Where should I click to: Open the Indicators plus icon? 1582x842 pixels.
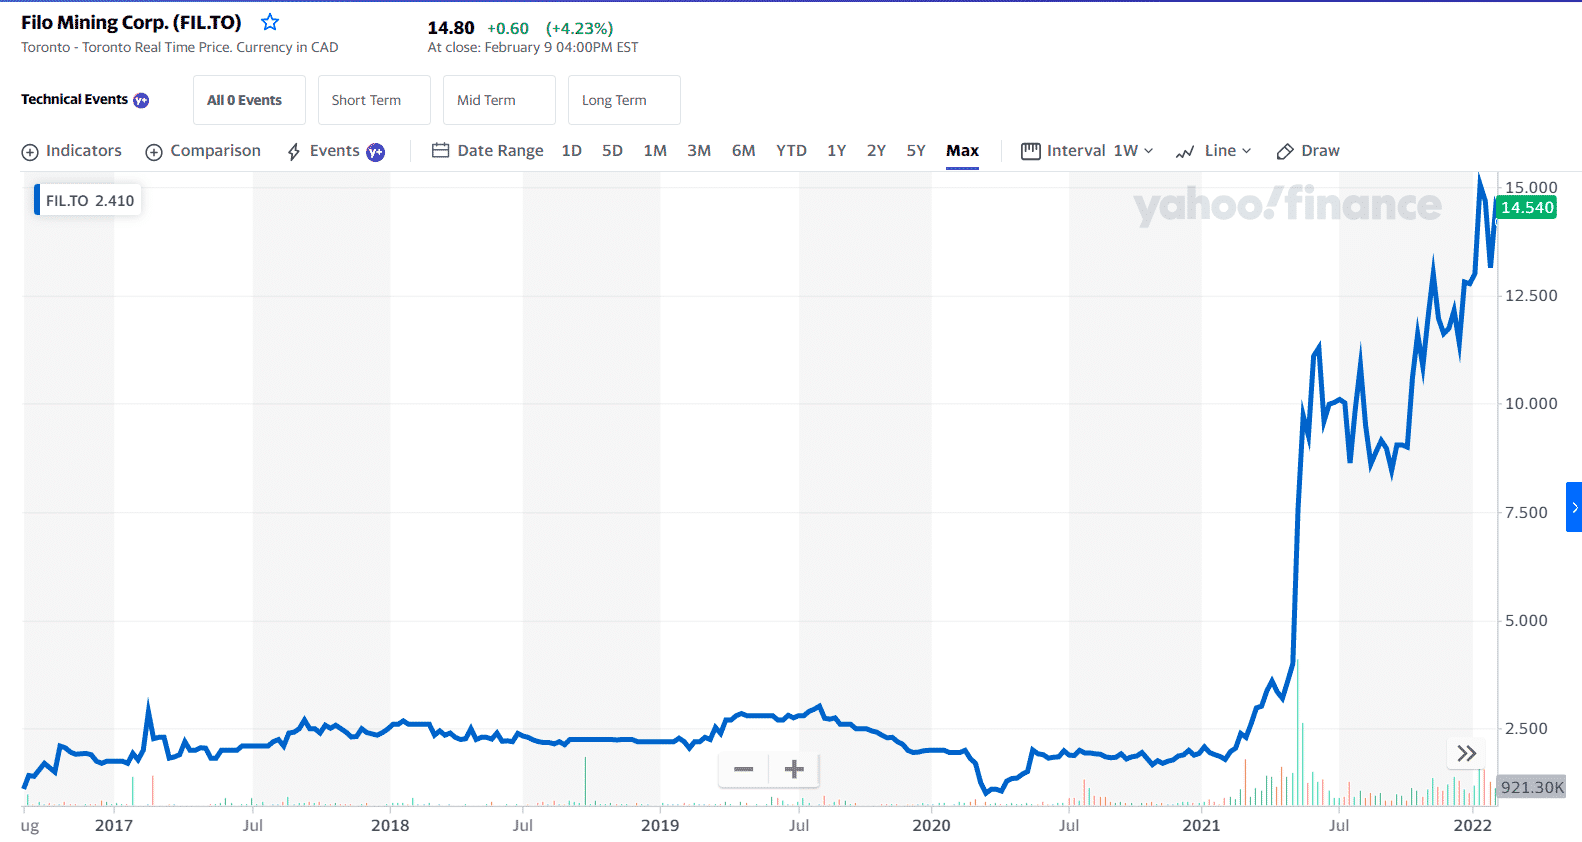point(30,152)
